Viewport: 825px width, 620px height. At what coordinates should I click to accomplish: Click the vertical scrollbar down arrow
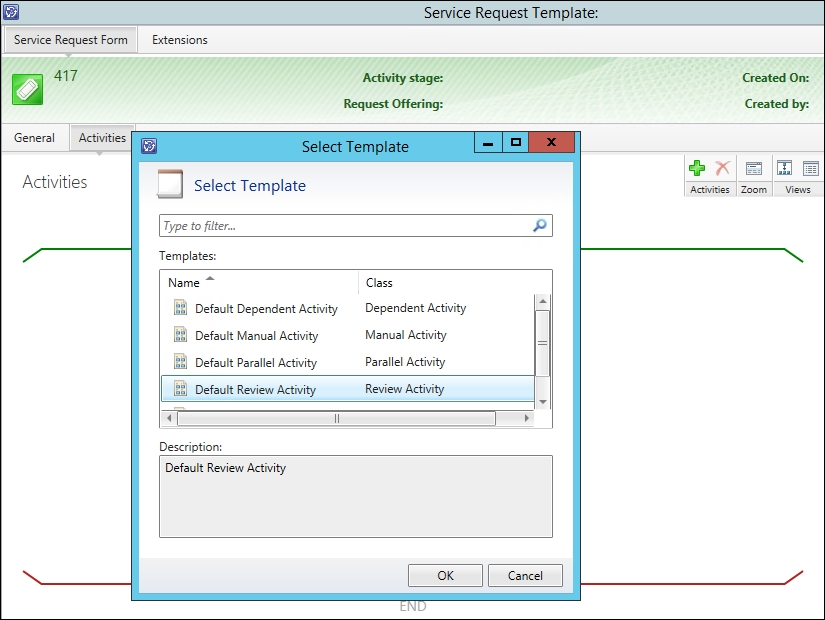(542, 402)
